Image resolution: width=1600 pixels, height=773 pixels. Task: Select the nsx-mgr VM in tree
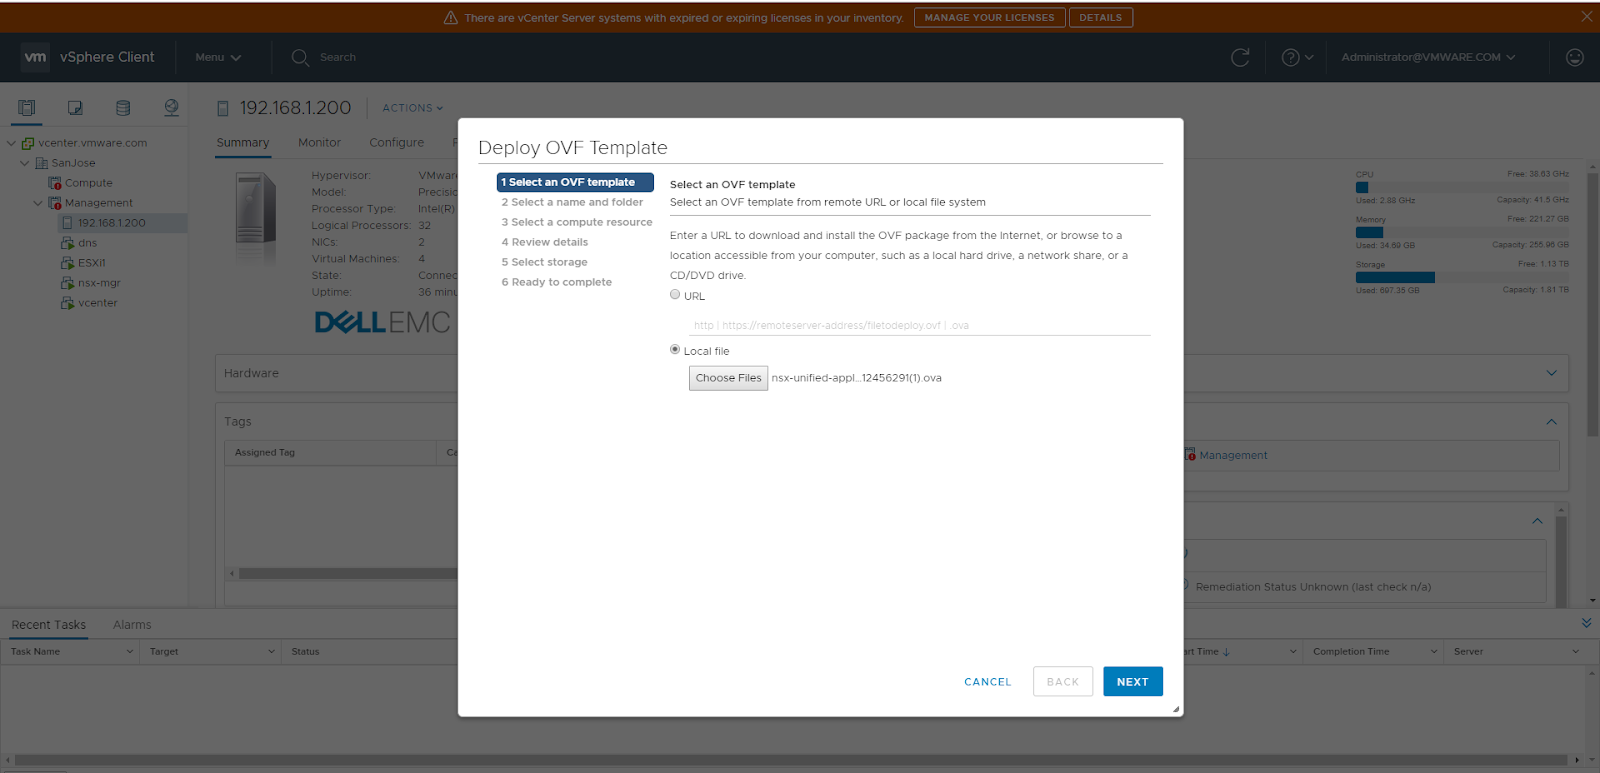(x=99, y=283)
